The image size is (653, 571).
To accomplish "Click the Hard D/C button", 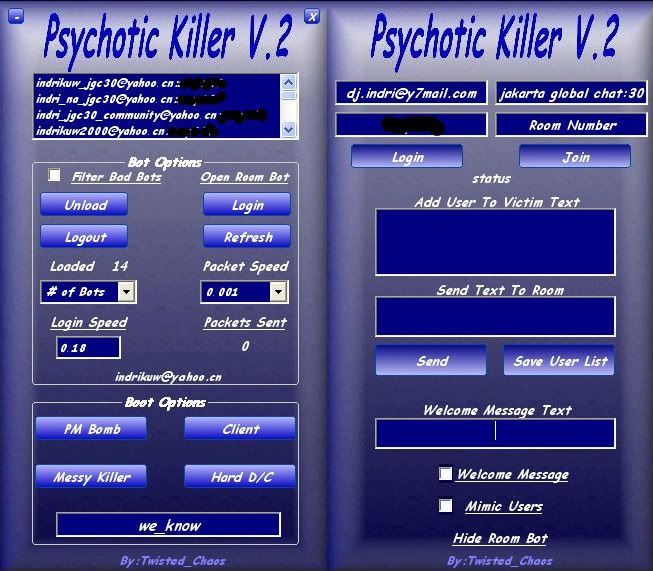I will 240,476.
